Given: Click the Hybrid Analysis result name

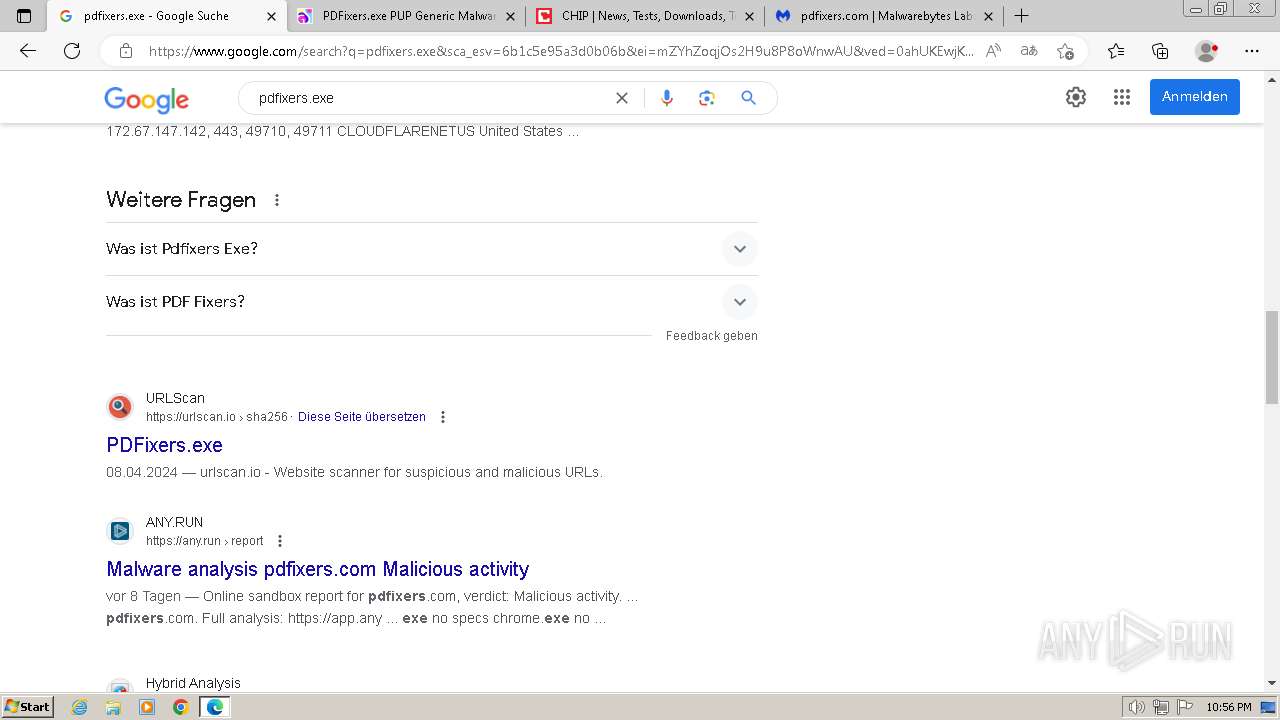Looking at the screenshot, I should (193, 683).
